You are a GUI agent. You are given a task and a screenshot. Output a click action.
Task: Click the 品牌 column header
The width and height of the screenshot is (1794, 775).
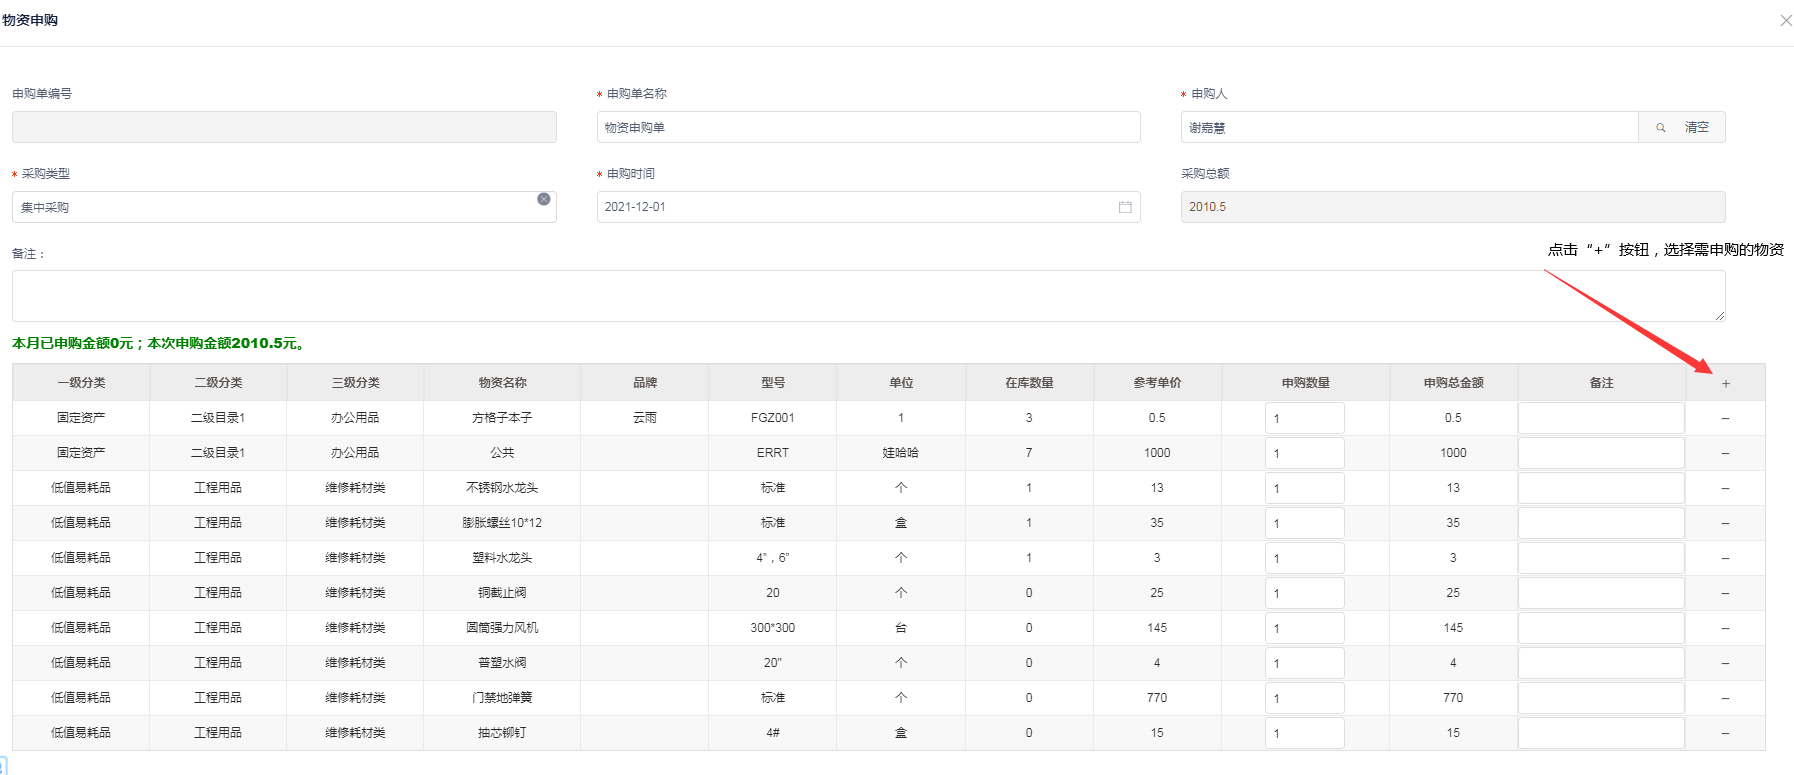645,383
